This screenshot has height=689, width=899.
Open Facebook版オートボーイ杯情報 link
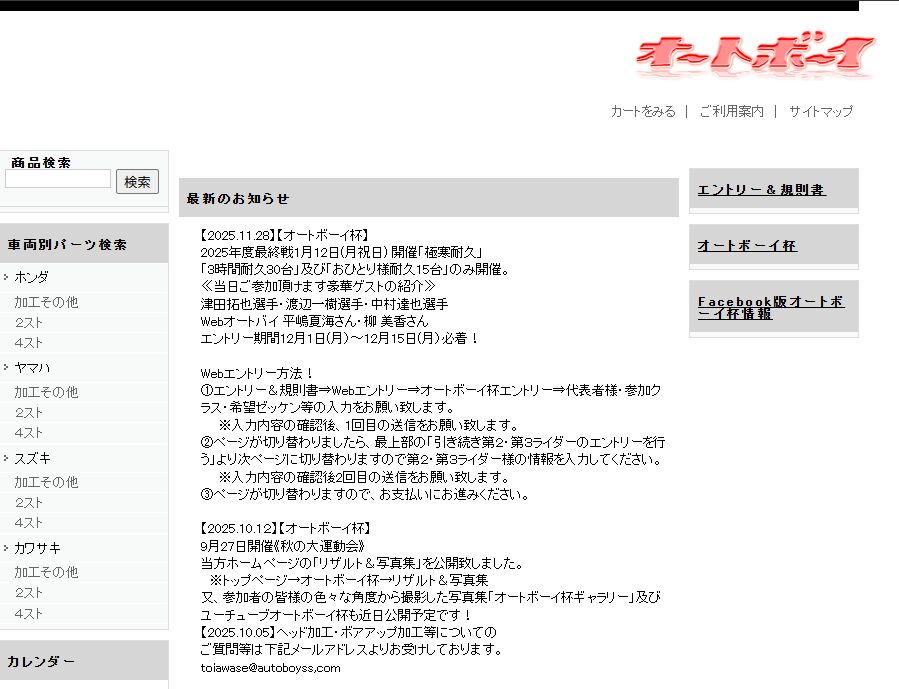pos(770,307)
